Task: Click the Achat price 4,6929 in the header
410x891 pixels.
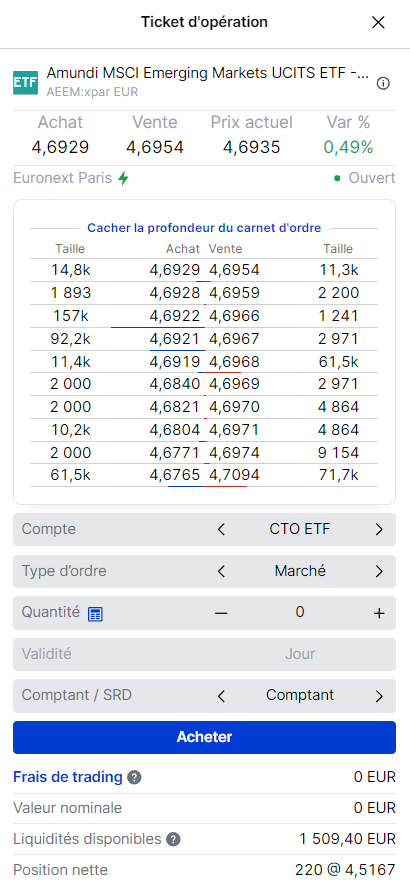Action: click(60, 148)
